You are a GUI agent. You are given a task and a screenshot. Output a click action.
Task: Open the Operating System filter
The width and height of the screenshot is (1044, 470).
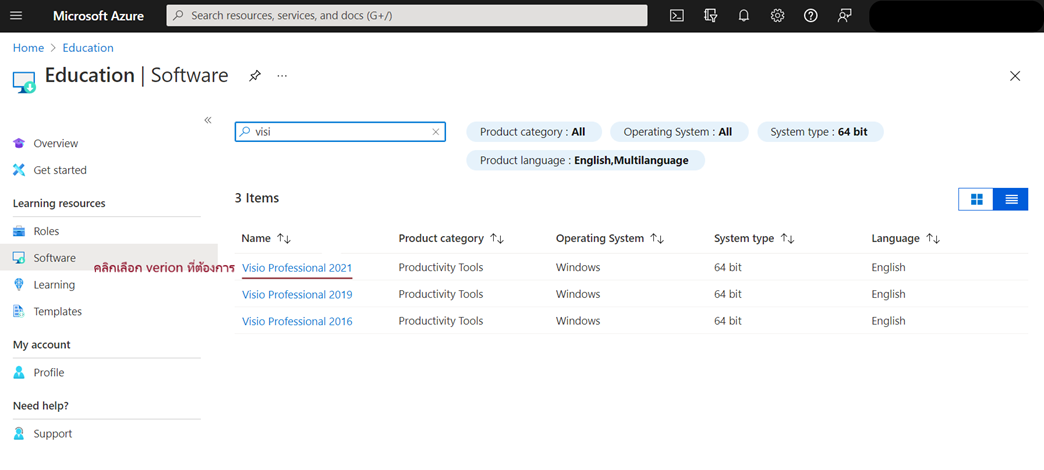677,132
